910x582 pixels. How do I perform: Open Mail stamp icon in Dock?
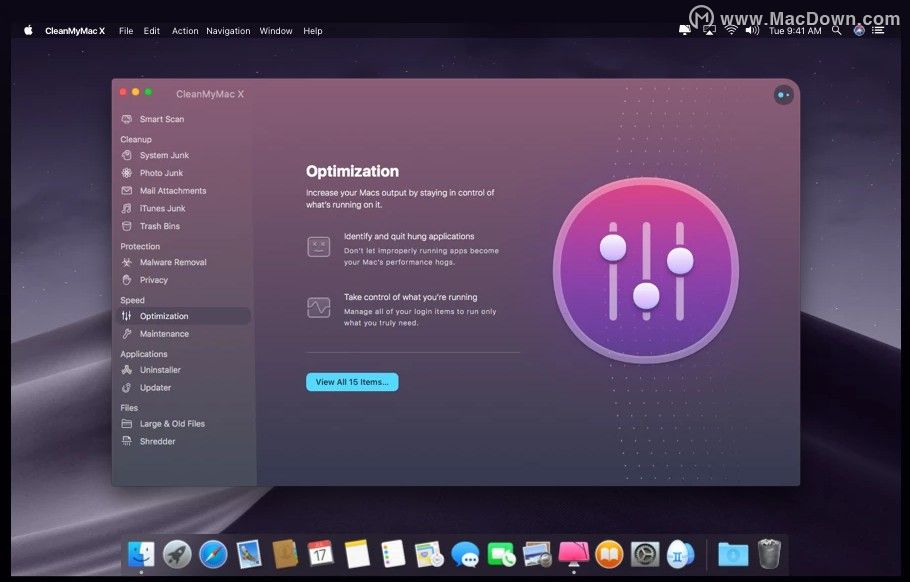click(249, 554)
